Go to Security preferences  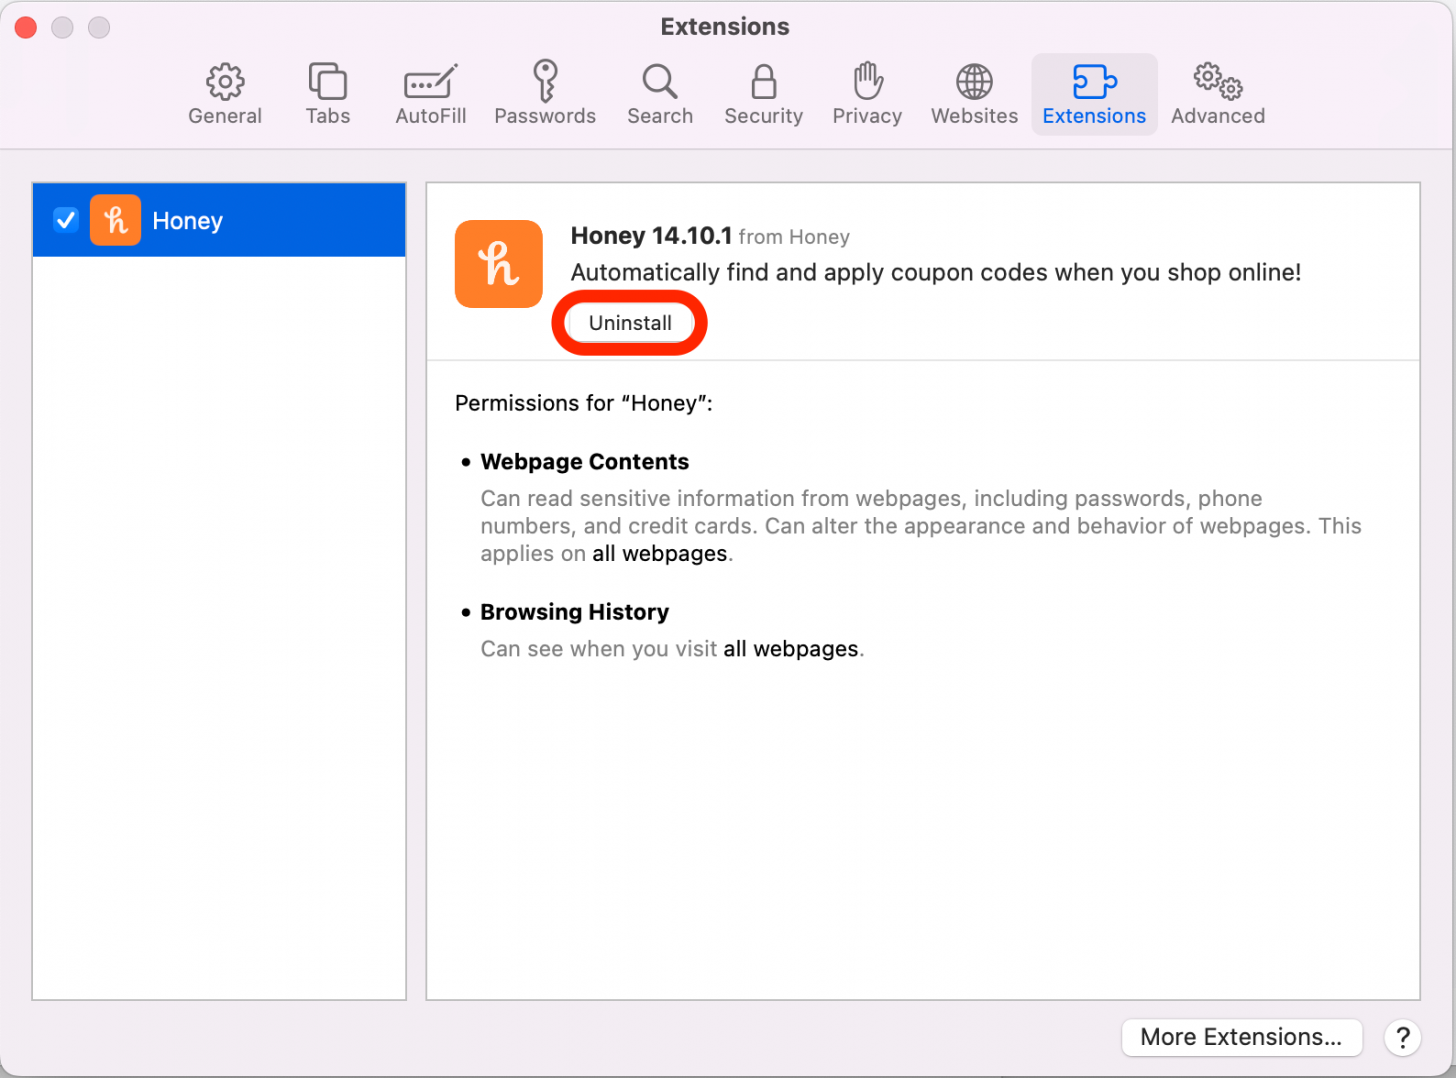point(763,94)
